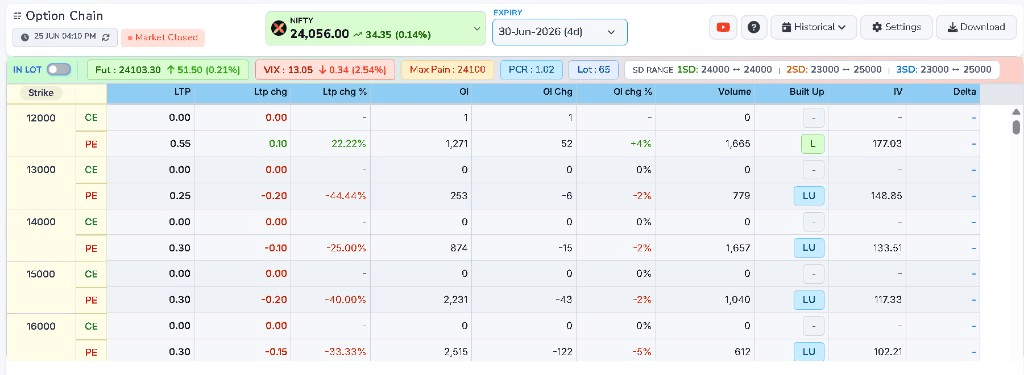Sort by the OI column header
Viewport: 1024px width, 375px height.
tap(464, 93)
